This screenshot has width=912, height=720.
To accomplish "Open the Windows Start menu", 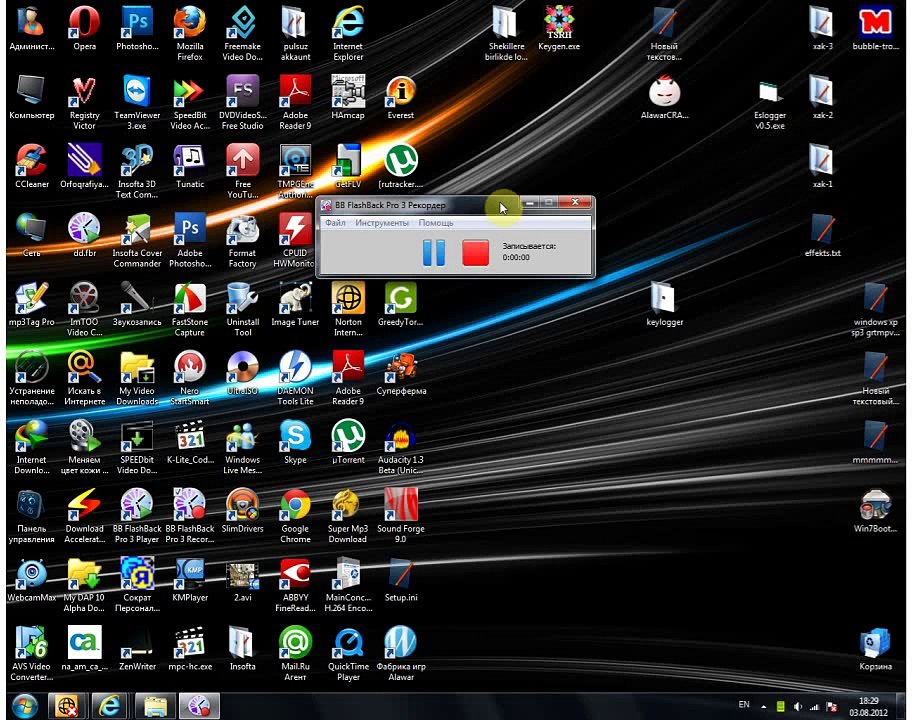I will [24, 706].
